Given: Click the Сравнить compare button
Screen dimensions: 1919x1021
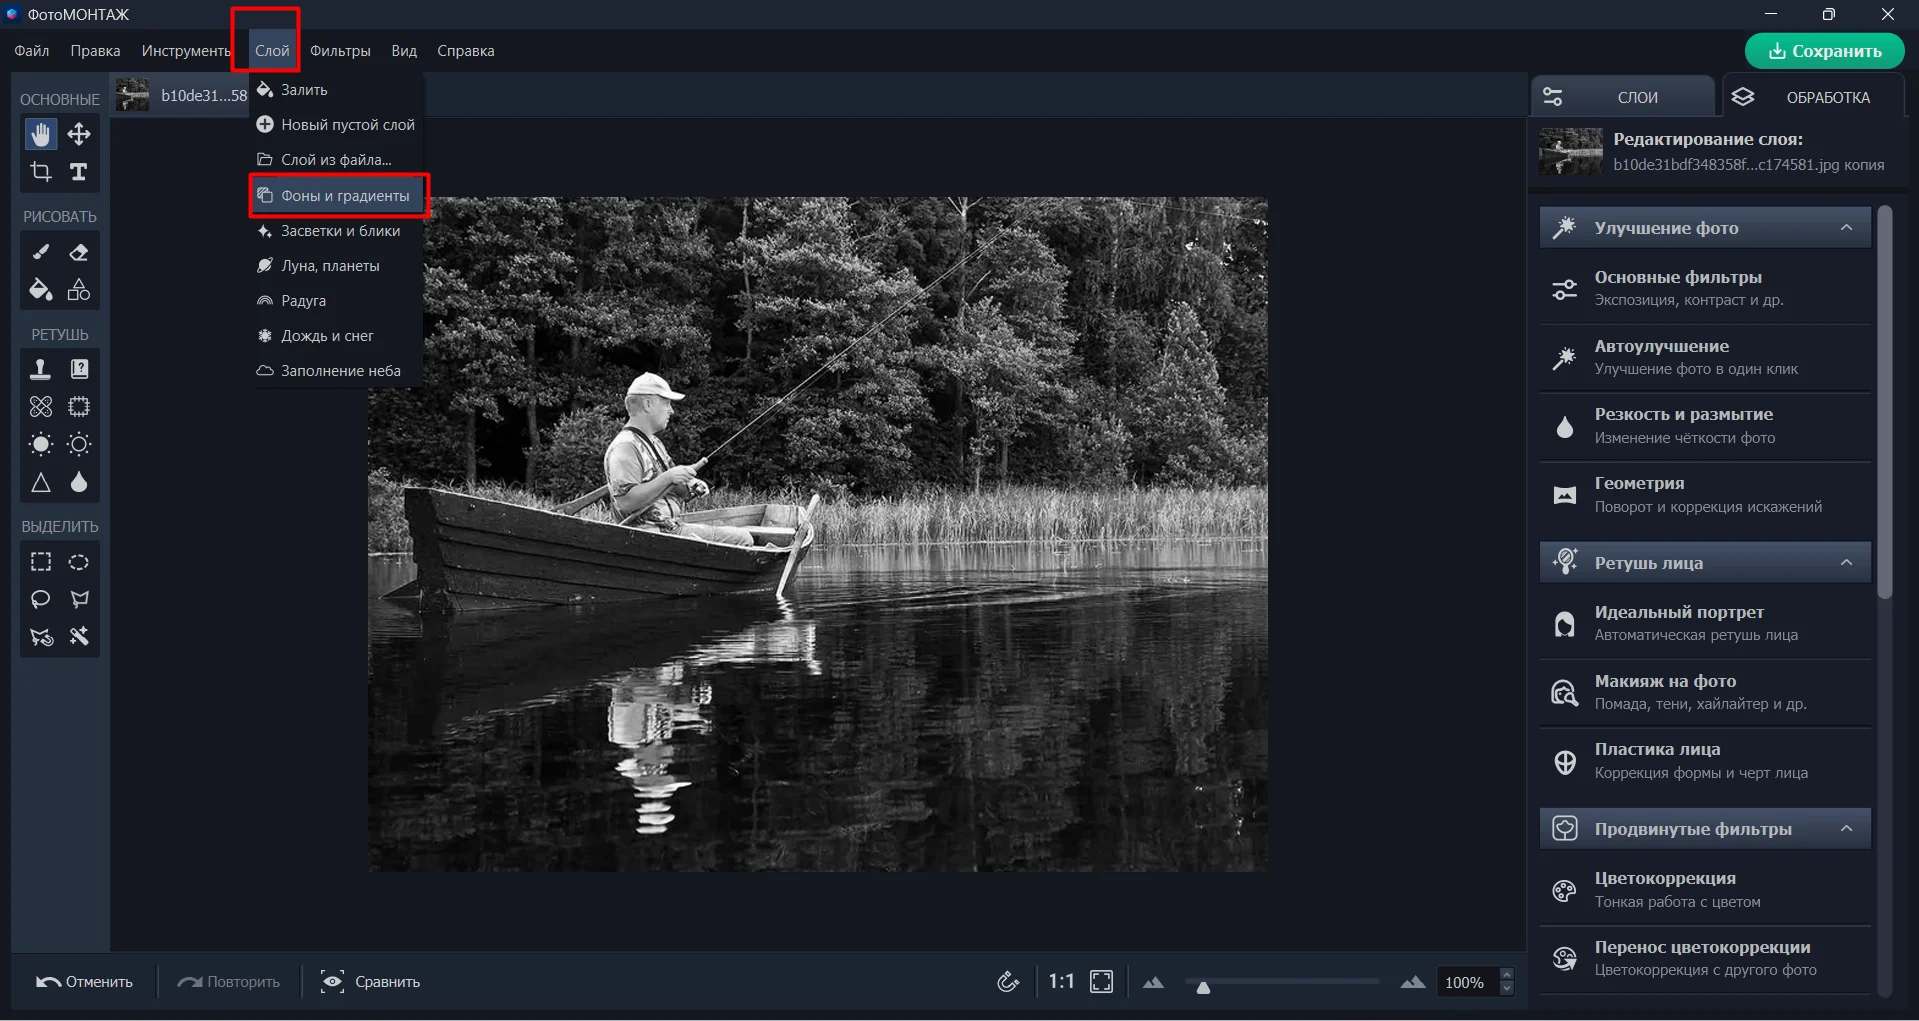Looking at the screenshot, I should tap(370, 982).
